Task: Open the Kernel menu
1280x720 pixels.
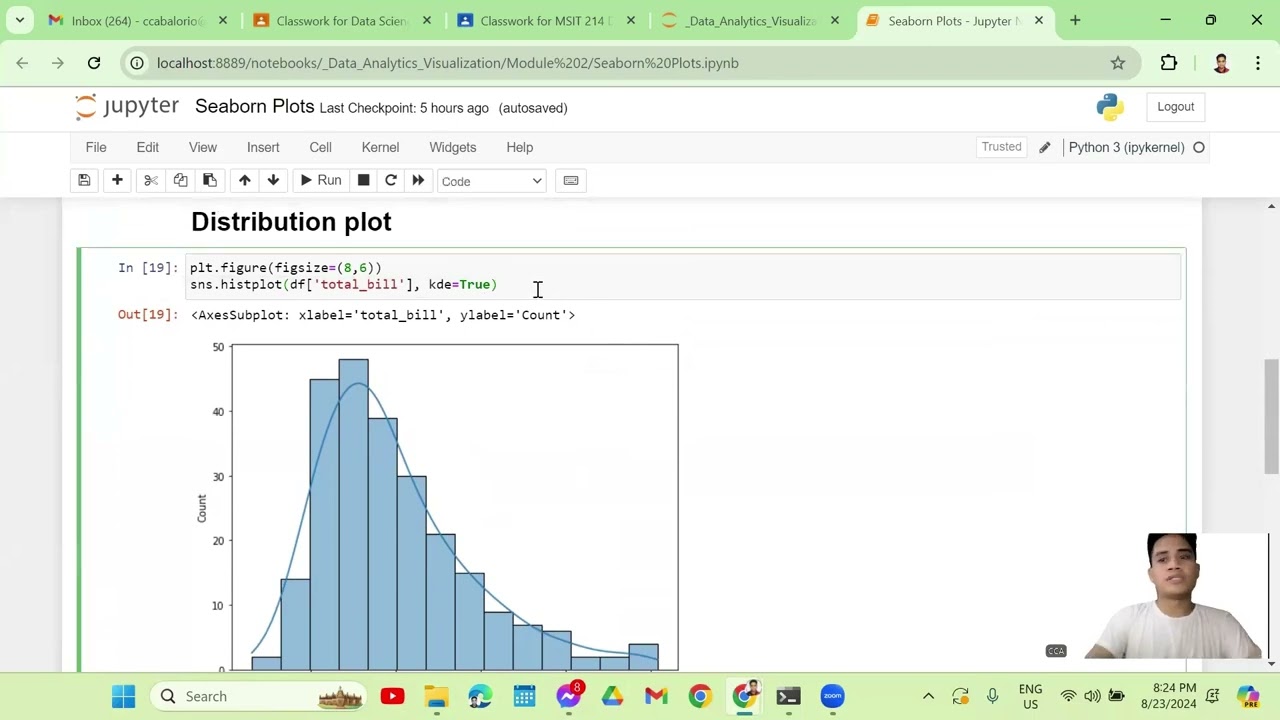Action: click(x=380, y=147)
